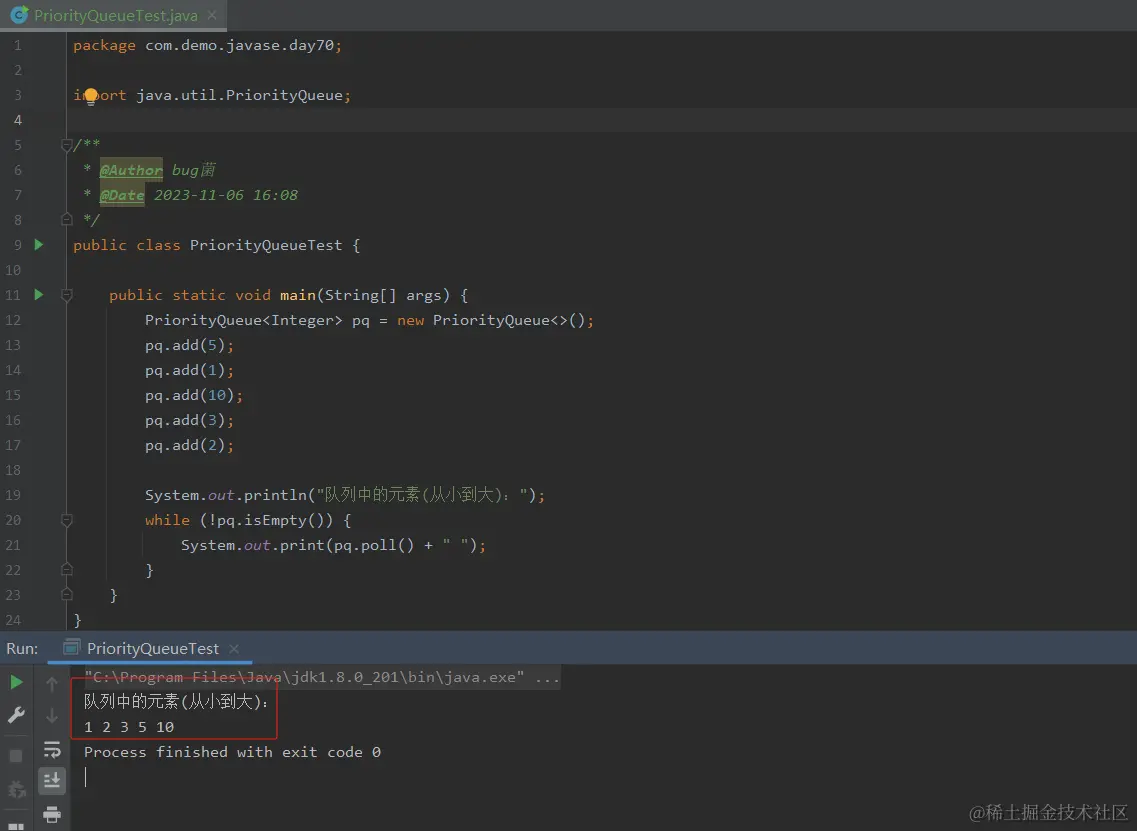Viewport: 1137px width, 831px height.
Task: Click the Javadoc fold end marker at line 8
Action: [67, 219]
